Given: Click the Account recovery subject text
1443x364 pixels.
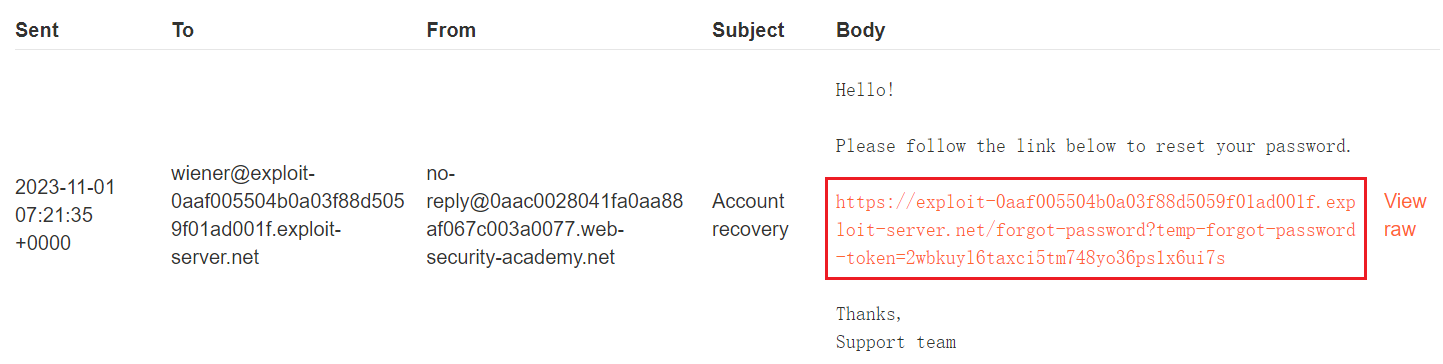Looking at the screenshot, I should click(x=750, y=215).
